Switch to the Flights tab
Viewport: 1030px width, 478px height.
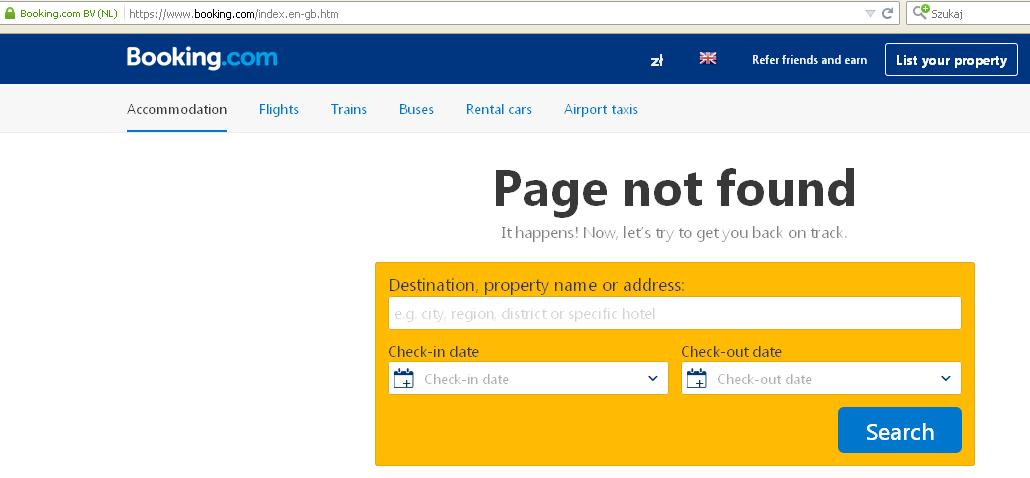click(279, 110)
